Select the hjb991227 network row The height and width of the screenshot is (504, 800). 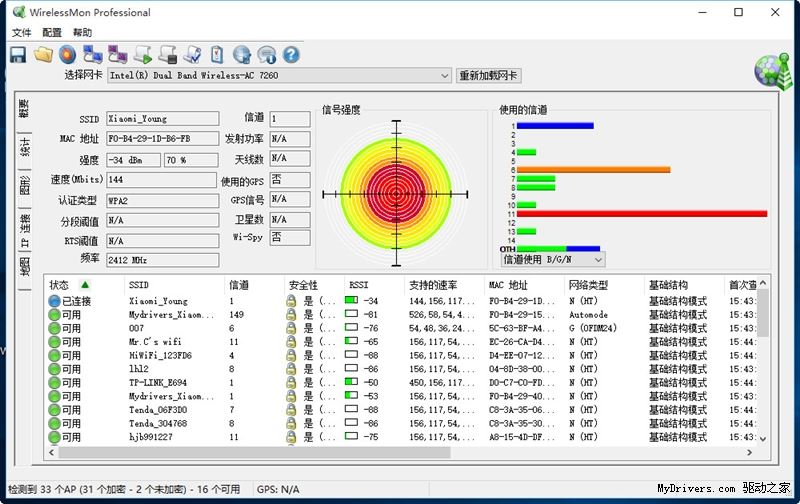tap(401, 437)
